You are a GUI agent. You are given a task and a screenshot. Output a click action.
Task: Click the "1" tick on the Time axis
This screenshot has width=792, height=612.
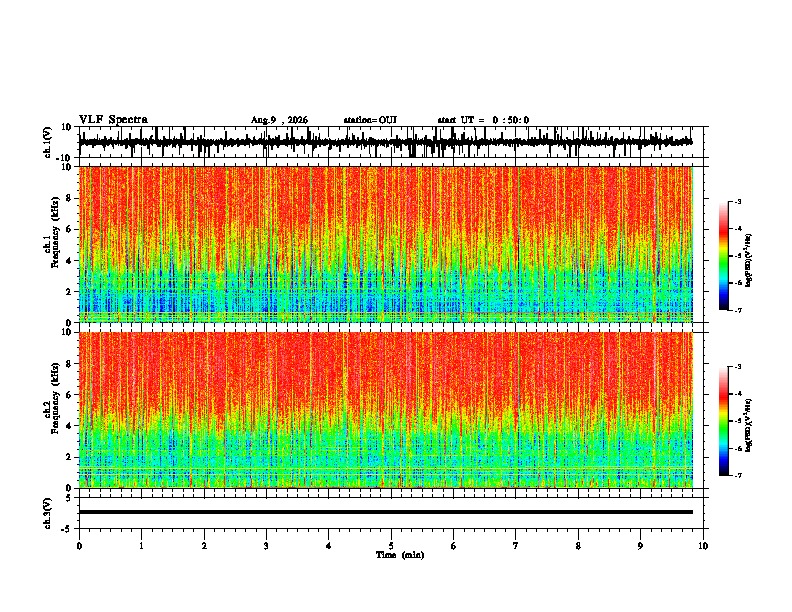[141, 546]
